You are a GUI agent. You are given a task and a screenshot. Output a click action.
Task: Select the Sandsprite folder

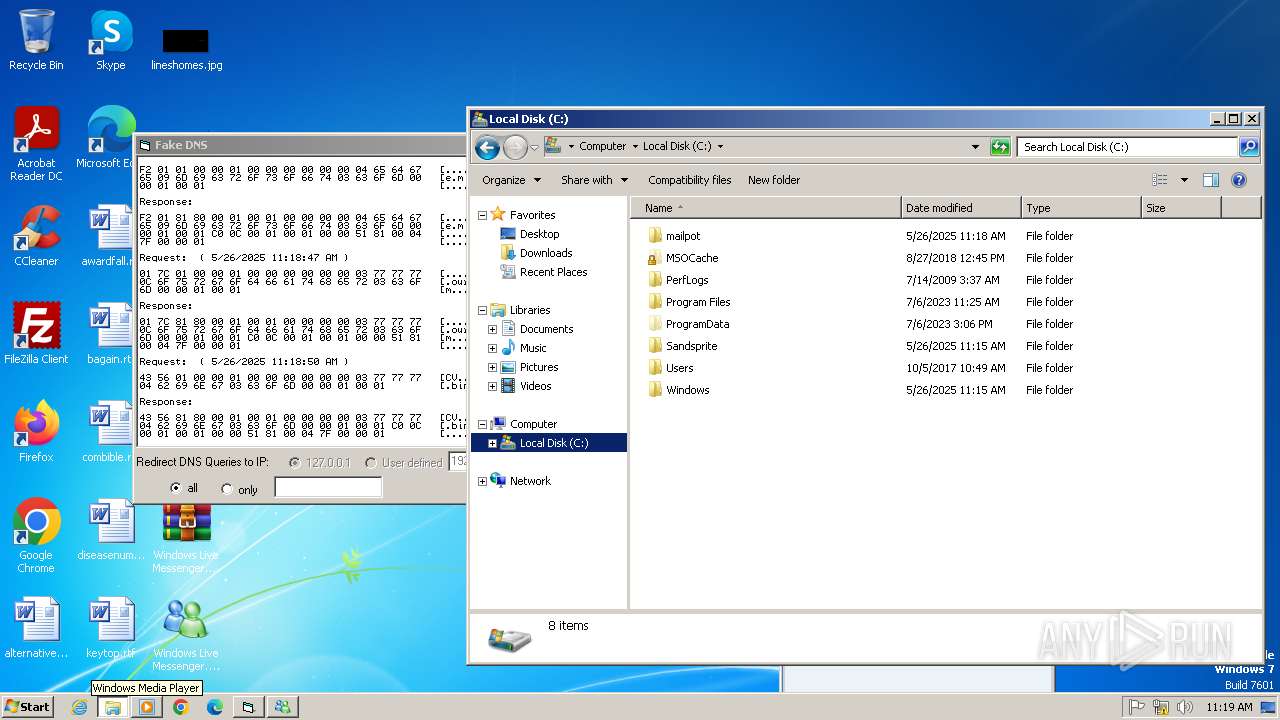(x=691, y=346)
